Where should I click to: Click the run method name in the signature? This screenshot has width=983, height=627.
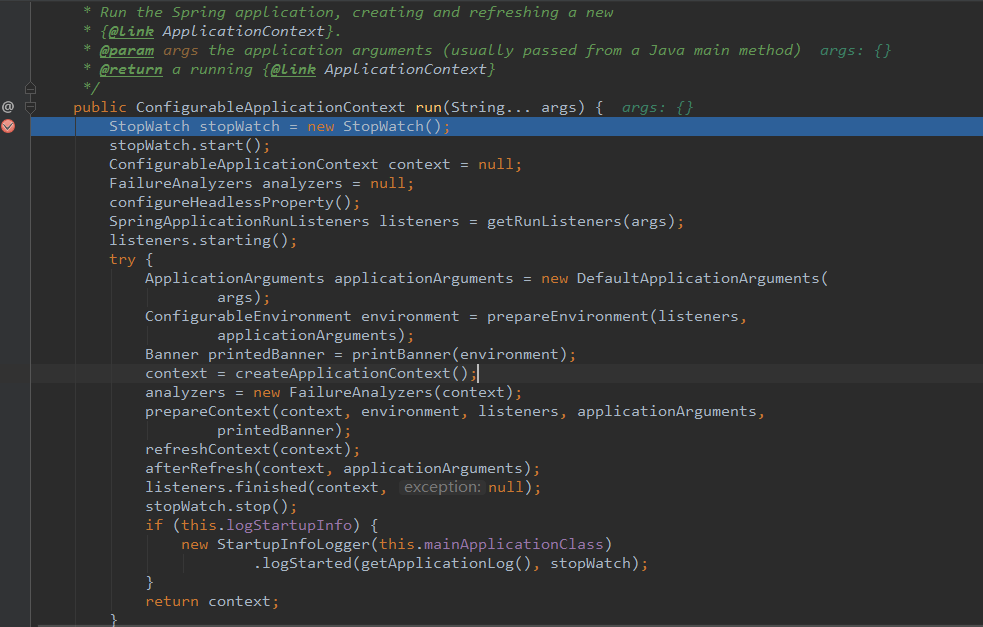[429, 107]
